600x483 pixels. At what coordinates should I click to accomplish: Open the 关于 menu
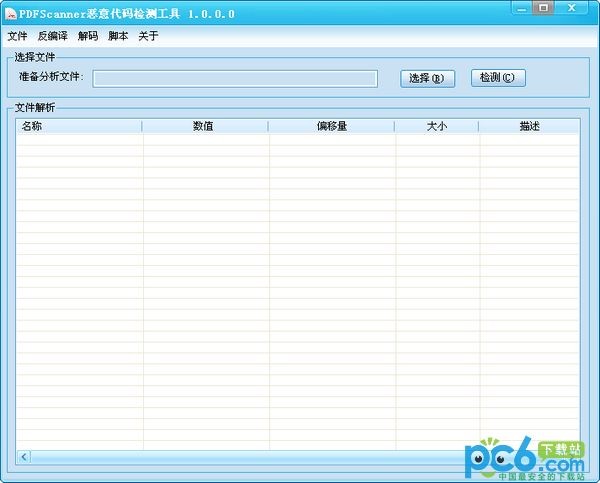coord(148,36)
